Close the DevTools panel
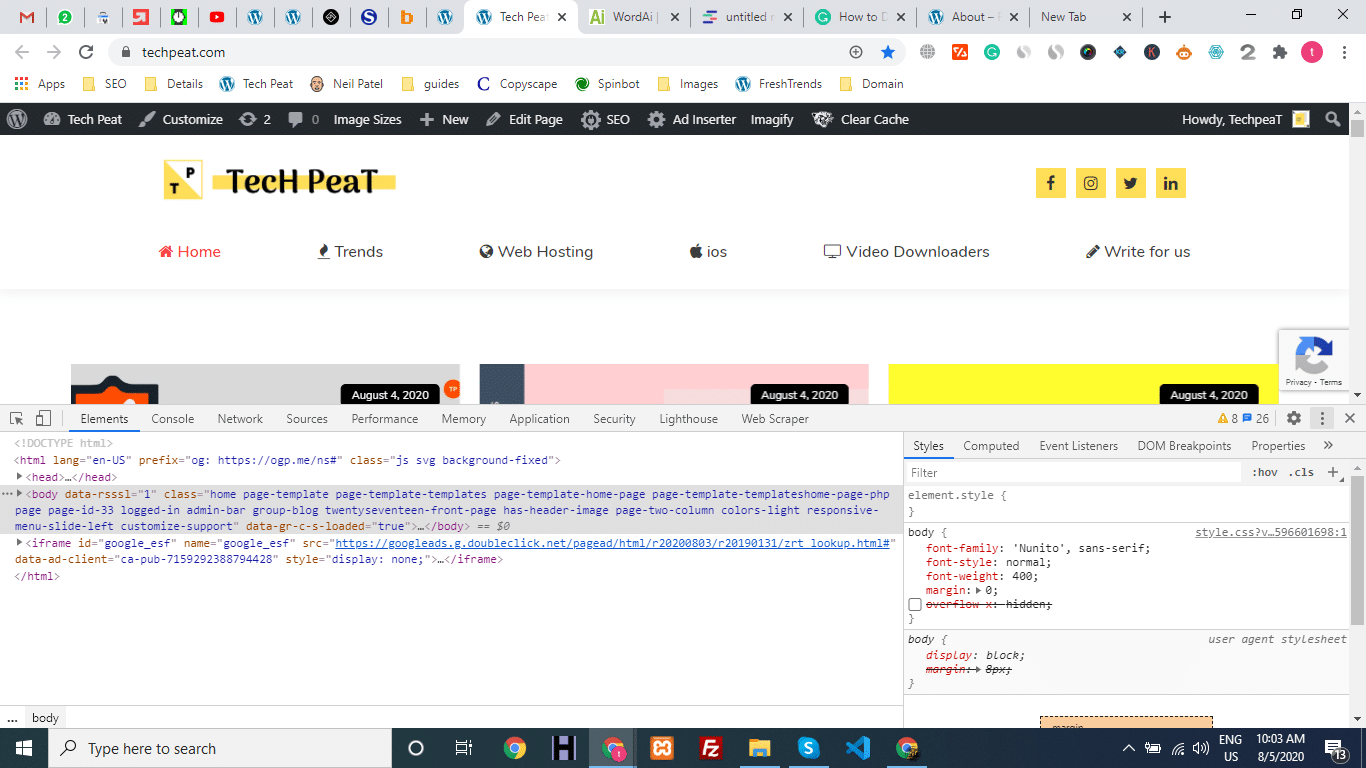Viewport: 1366px width, 768px height. [x=1350, y=418]
